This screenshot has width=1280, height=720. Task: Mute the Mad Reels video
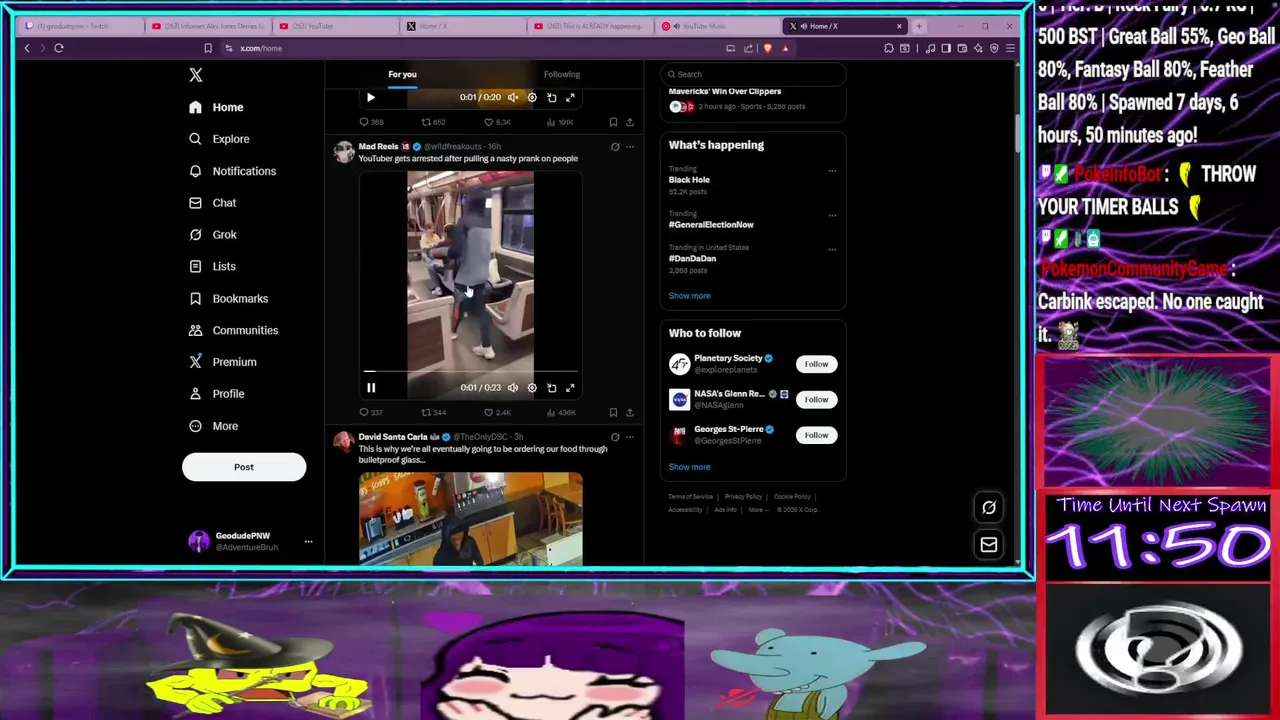pos(513,388)
